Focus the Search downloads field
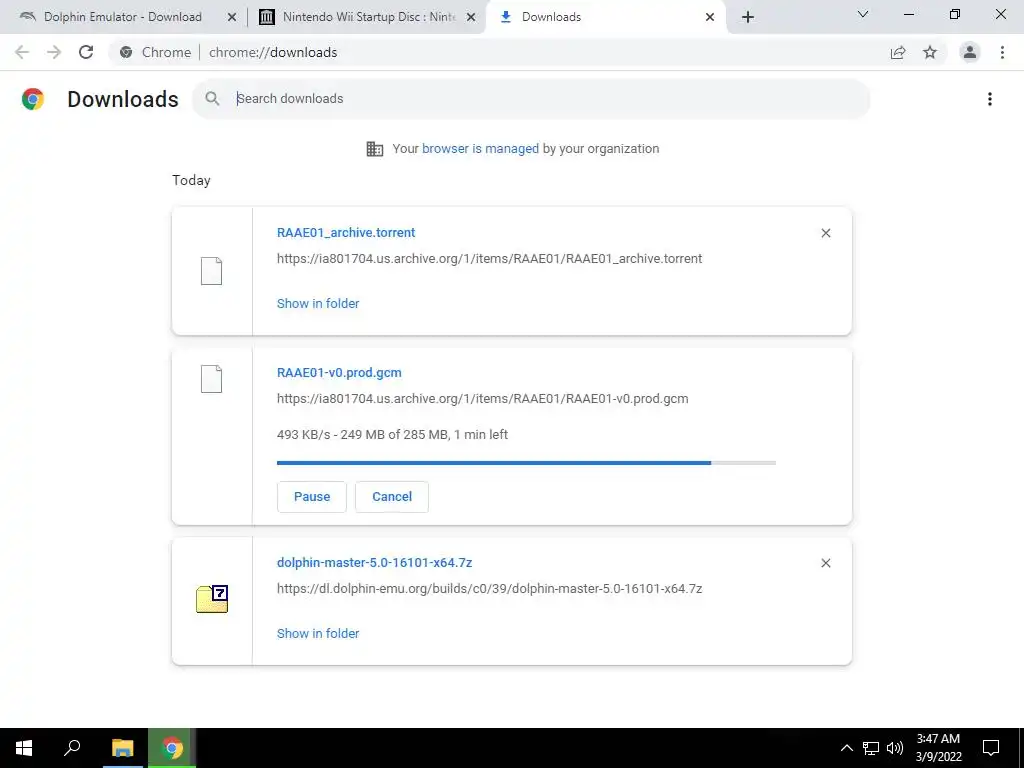Viewport: 1024px width, 768px height. click(531, 99)
